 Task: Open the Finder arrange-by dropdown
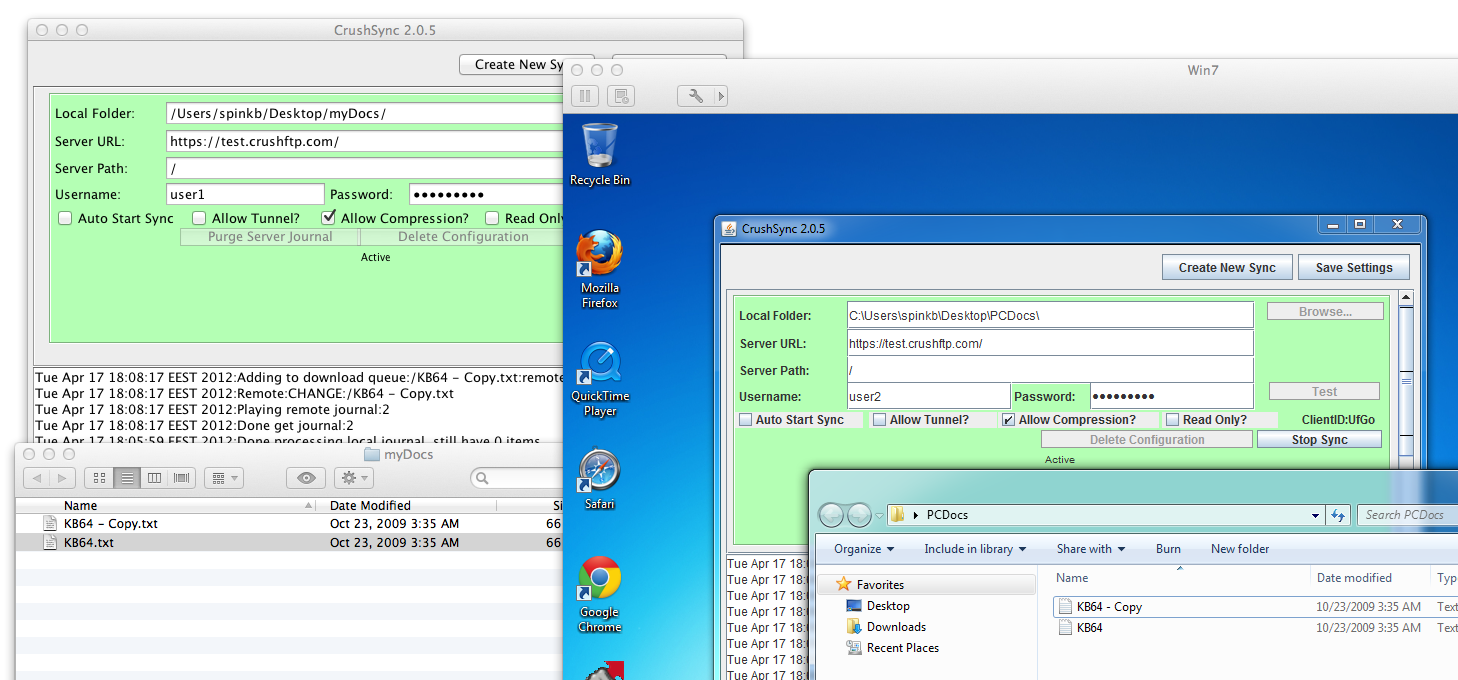[x=224, y=479]
